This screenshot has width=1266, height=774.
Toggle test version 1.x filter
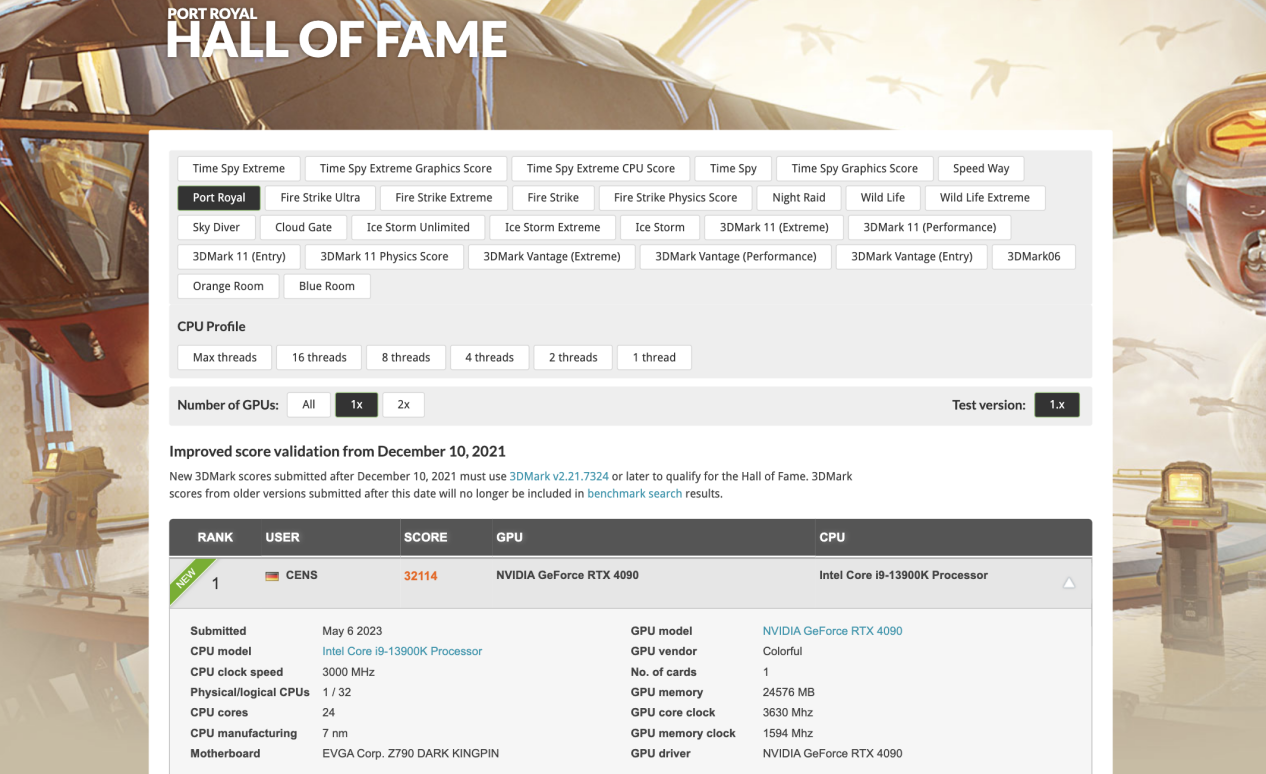(x=1056, y=405)
